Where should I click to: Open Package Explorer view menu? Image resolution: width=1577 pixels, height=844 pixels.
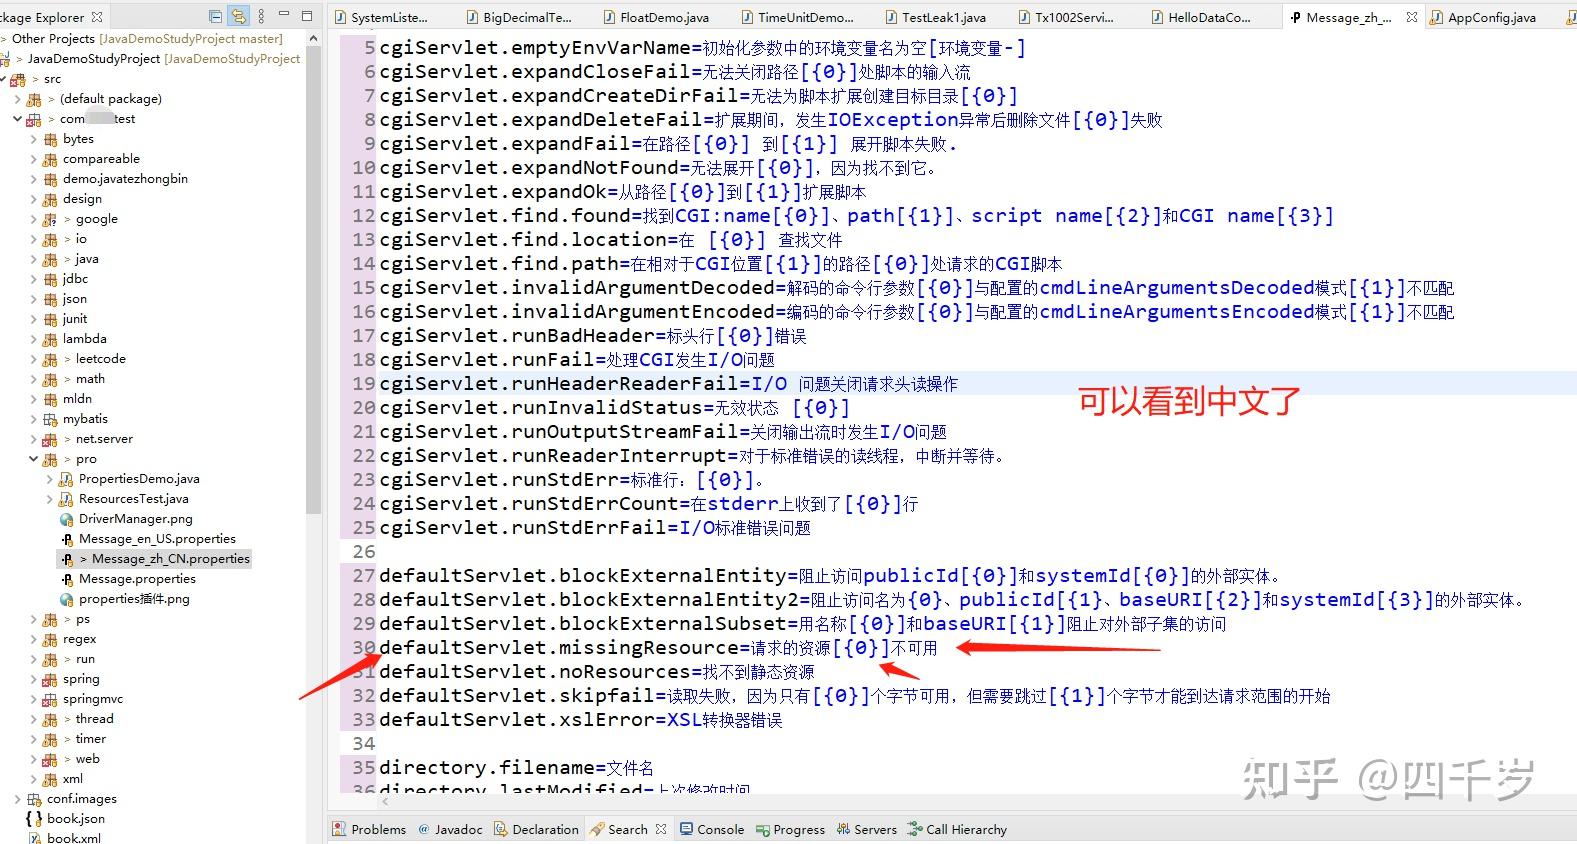point(262,16)
